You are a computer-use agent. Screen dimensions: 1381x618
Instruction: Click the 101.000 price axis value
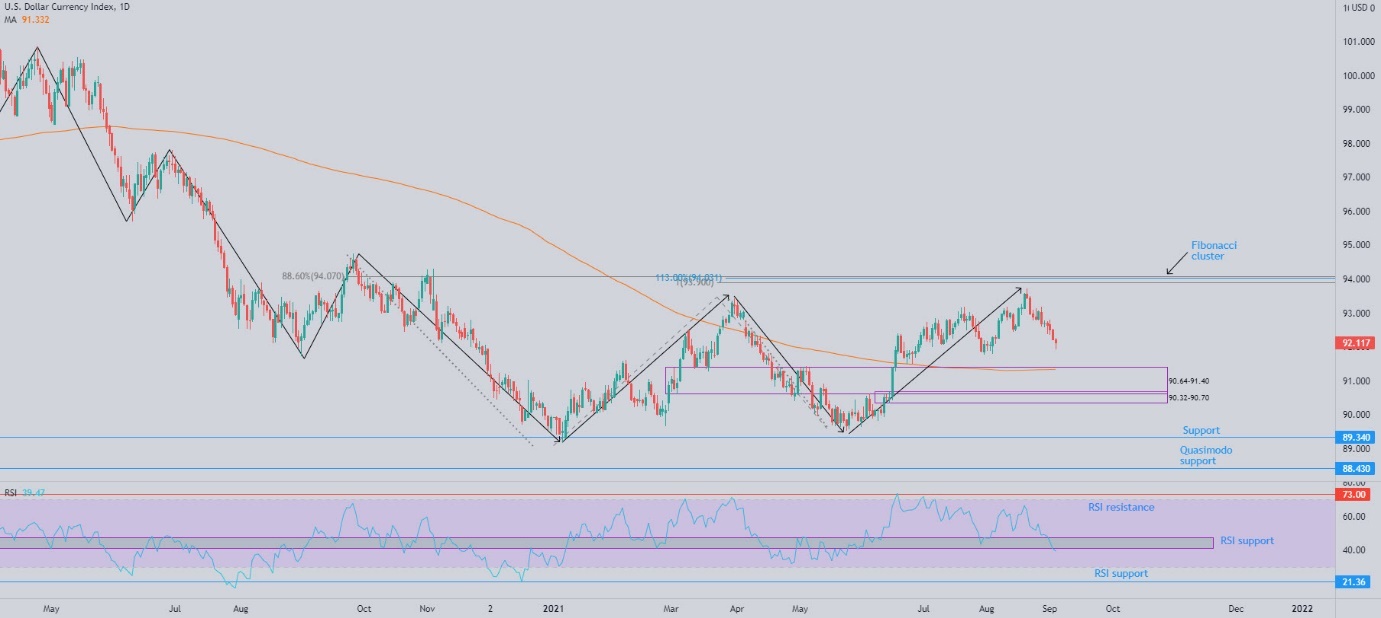tap(1358, 42)
